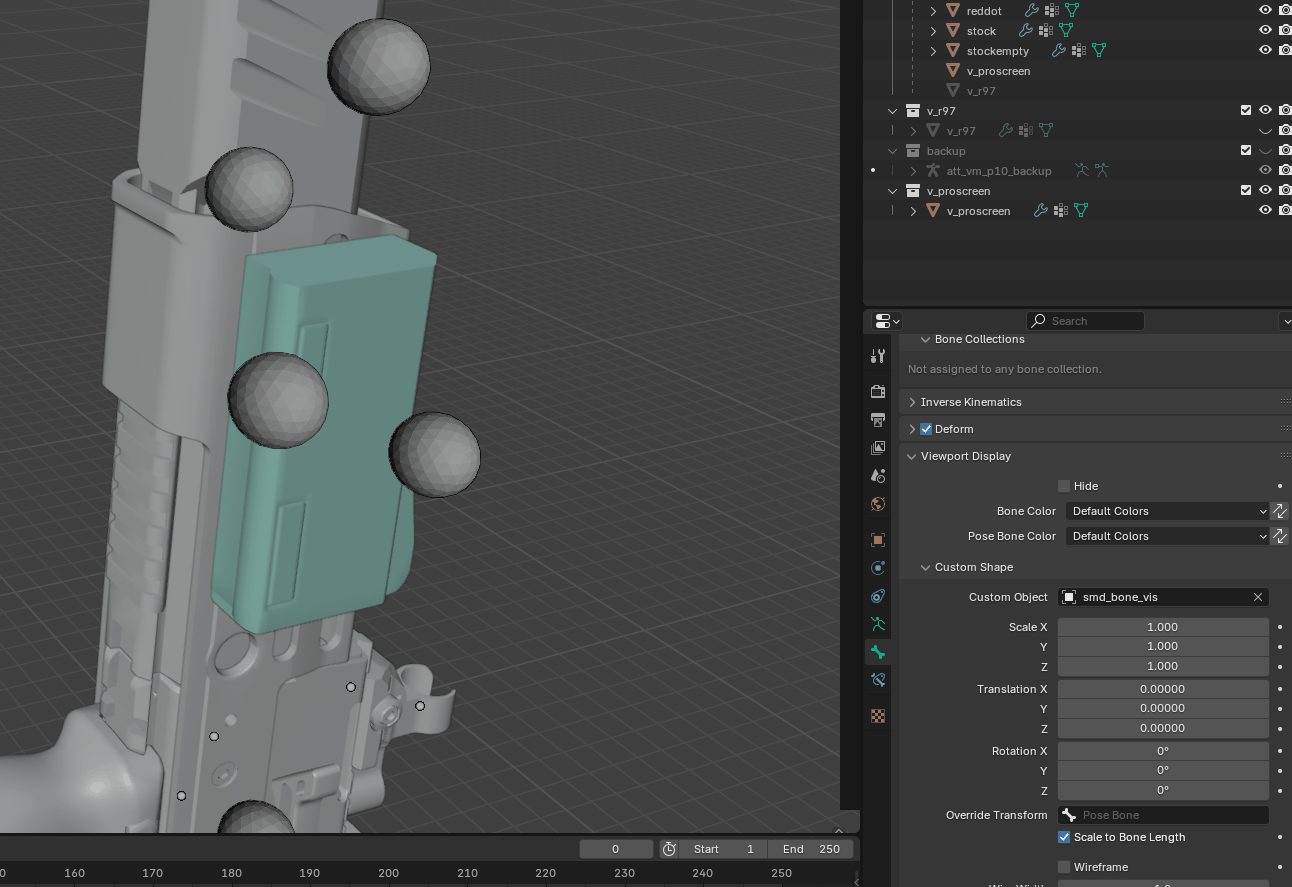The image size is (1292, 887).
Task: Open the Render properties tab
Action: [x=878, y=392]
